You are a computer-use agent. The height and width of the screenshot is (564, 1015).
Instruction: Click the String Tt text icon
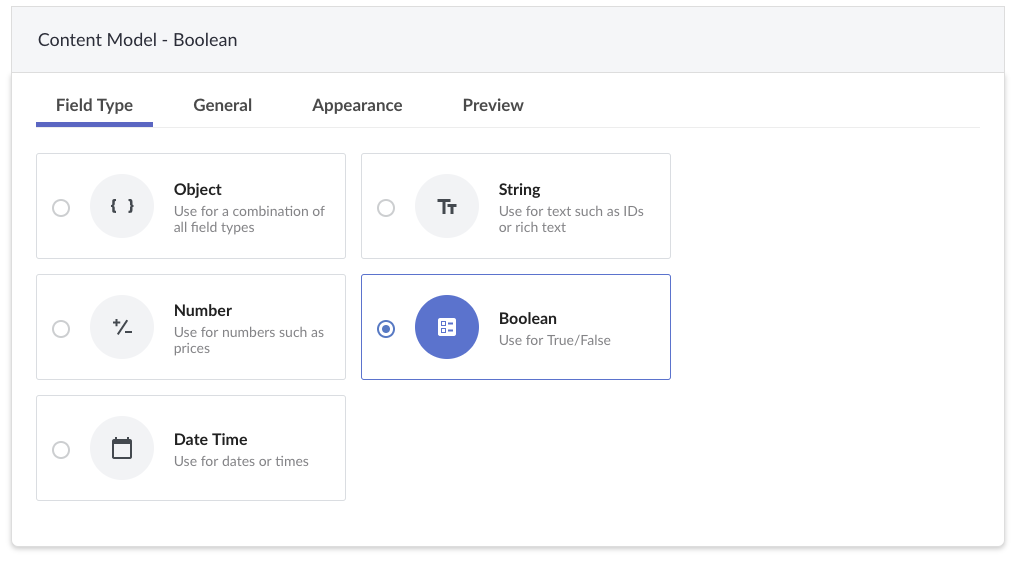click(447, 206)
